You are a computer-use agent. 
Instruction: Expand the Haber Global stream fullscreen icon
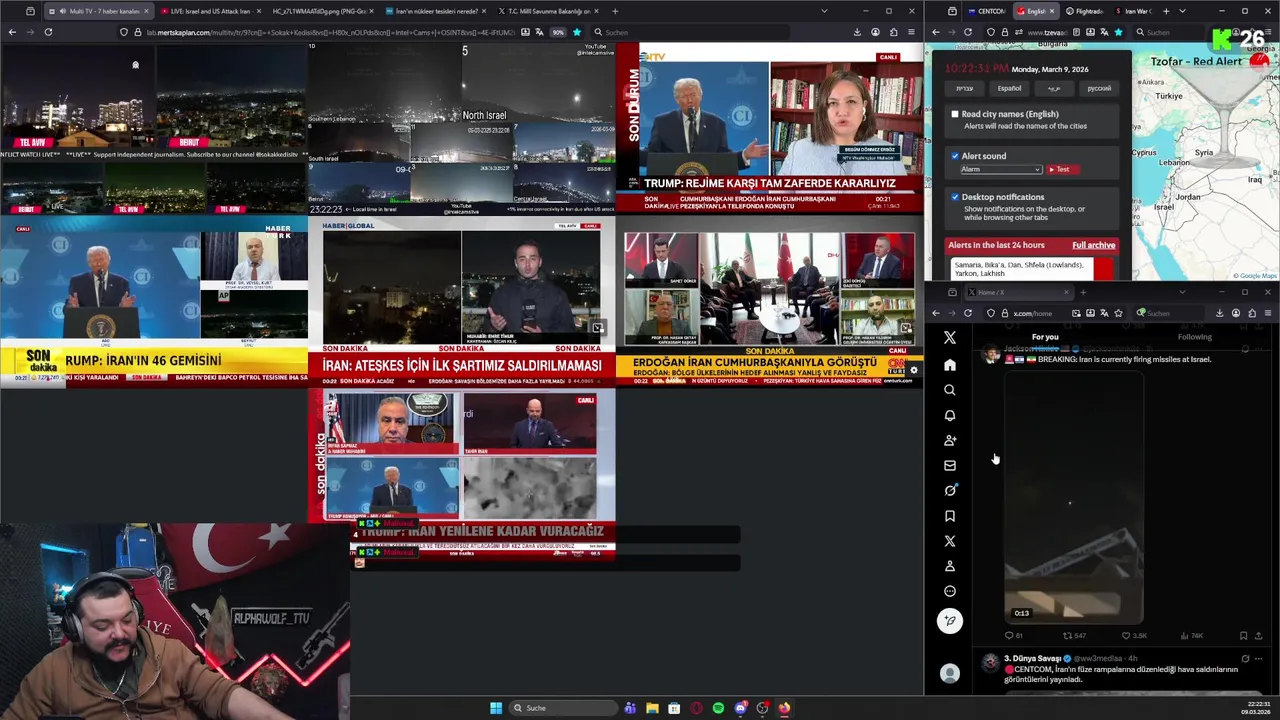point(597,327)
